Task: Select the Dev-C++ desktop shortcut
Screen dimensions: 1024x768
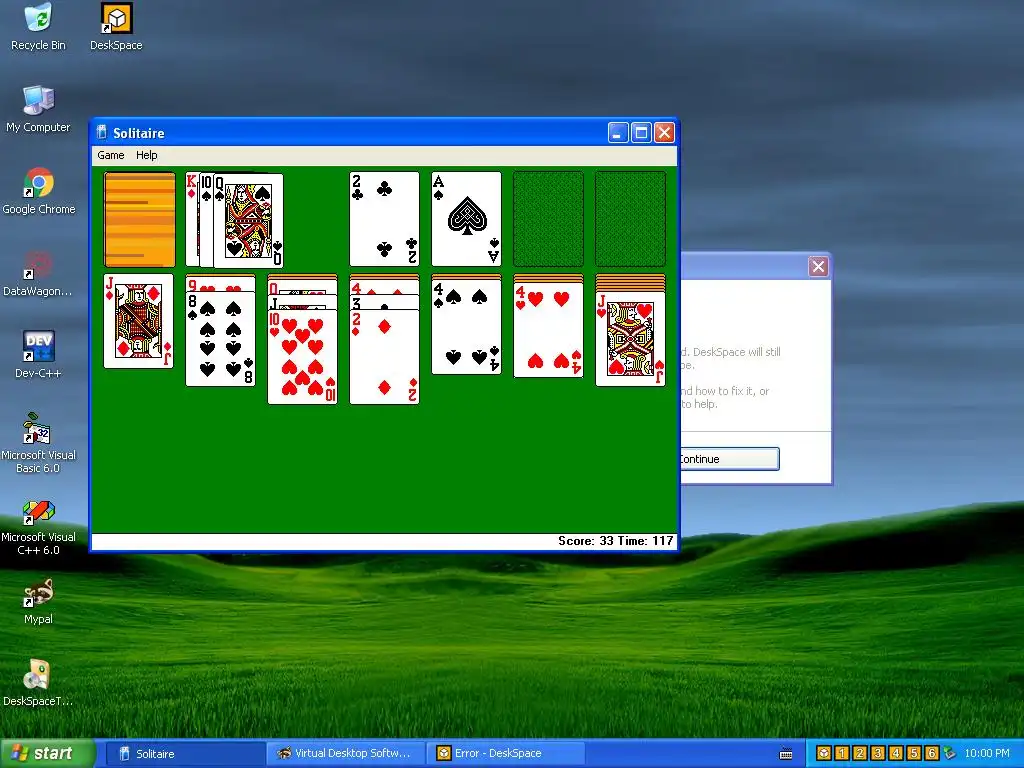Action: coord(38,355)
